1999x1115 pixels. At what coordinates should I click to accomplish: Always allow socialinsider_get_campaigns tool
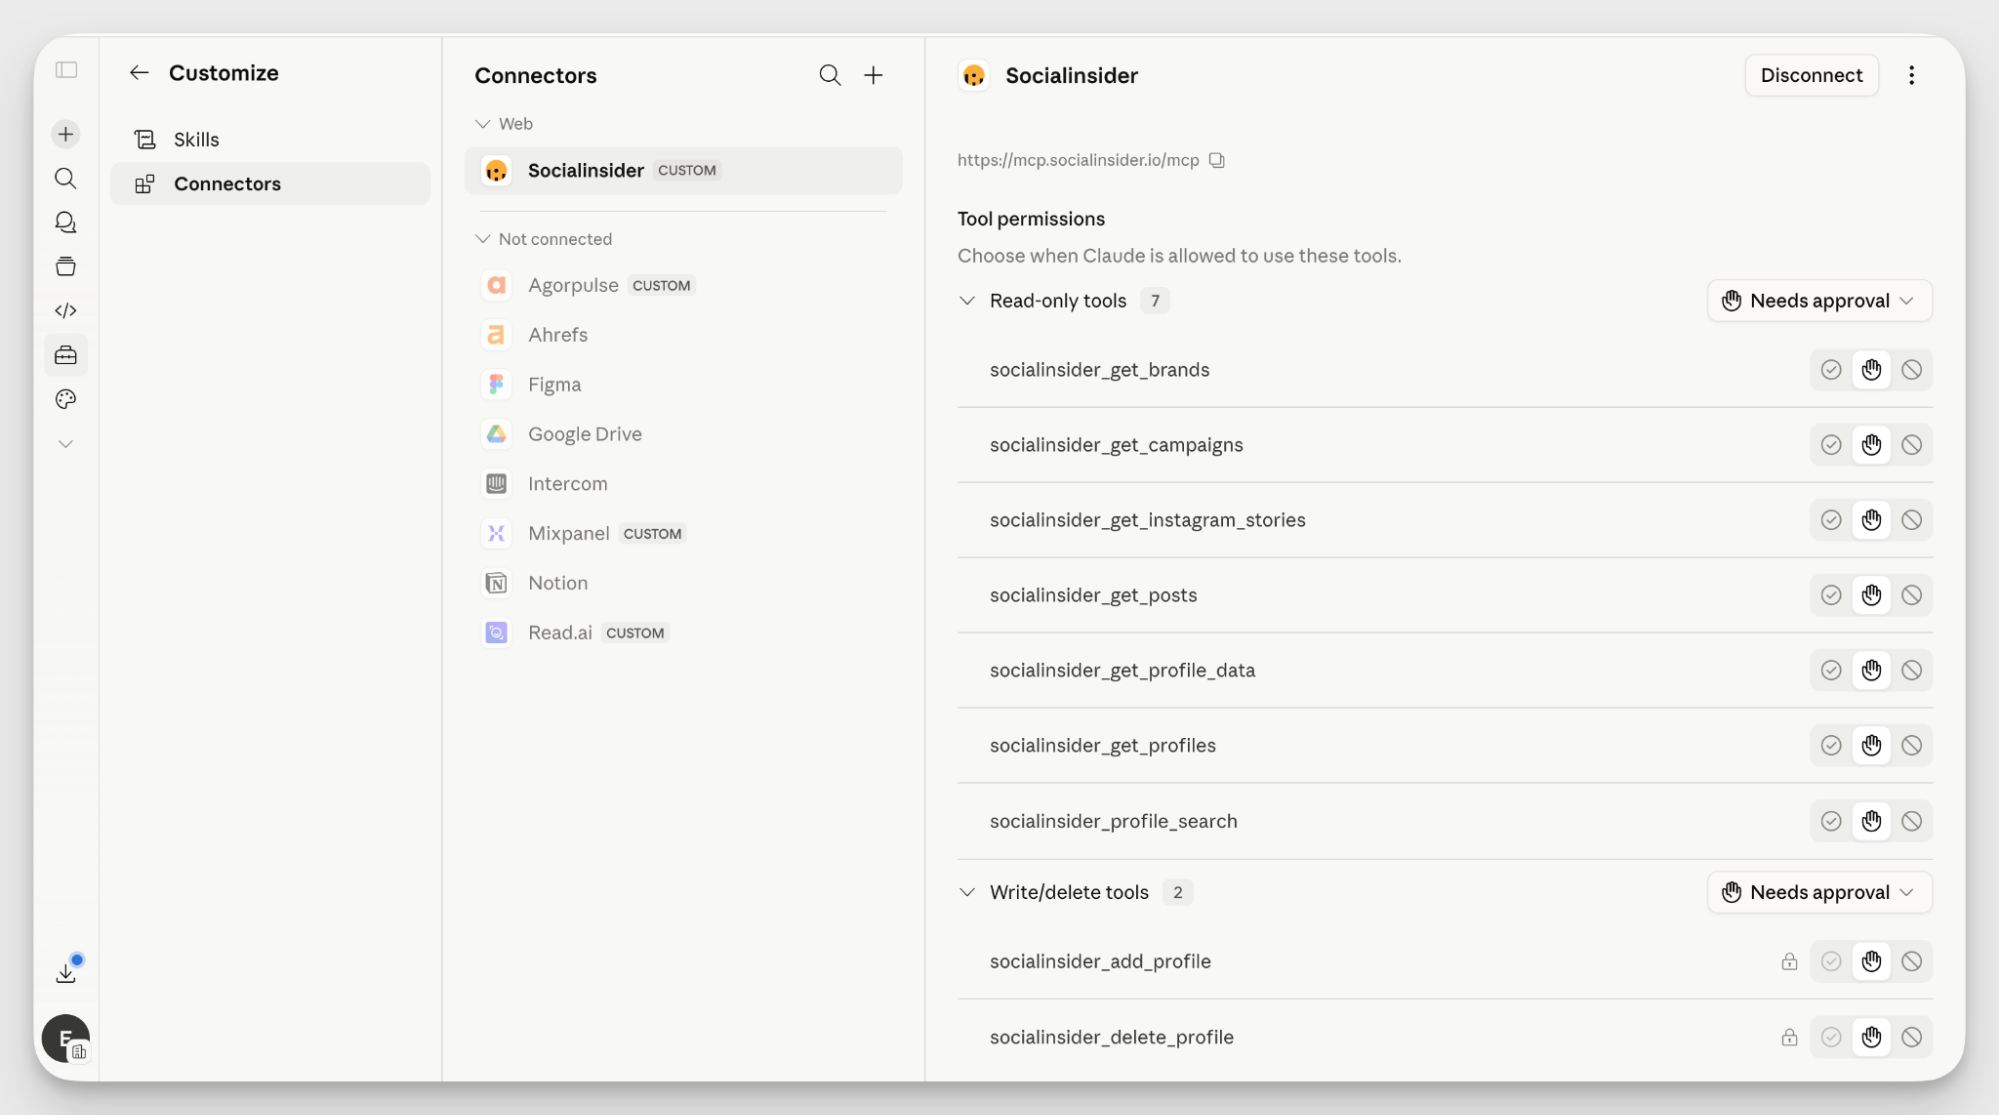(x=1830, y=445)
